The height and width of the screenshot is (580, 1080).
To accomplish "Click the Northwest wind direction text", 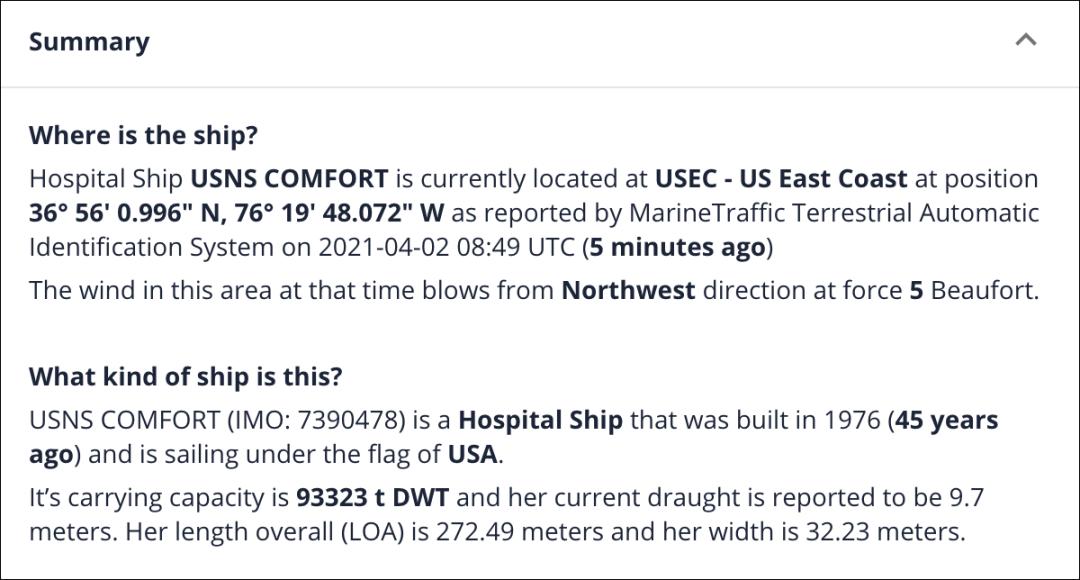I will click(x=628, y=290).
